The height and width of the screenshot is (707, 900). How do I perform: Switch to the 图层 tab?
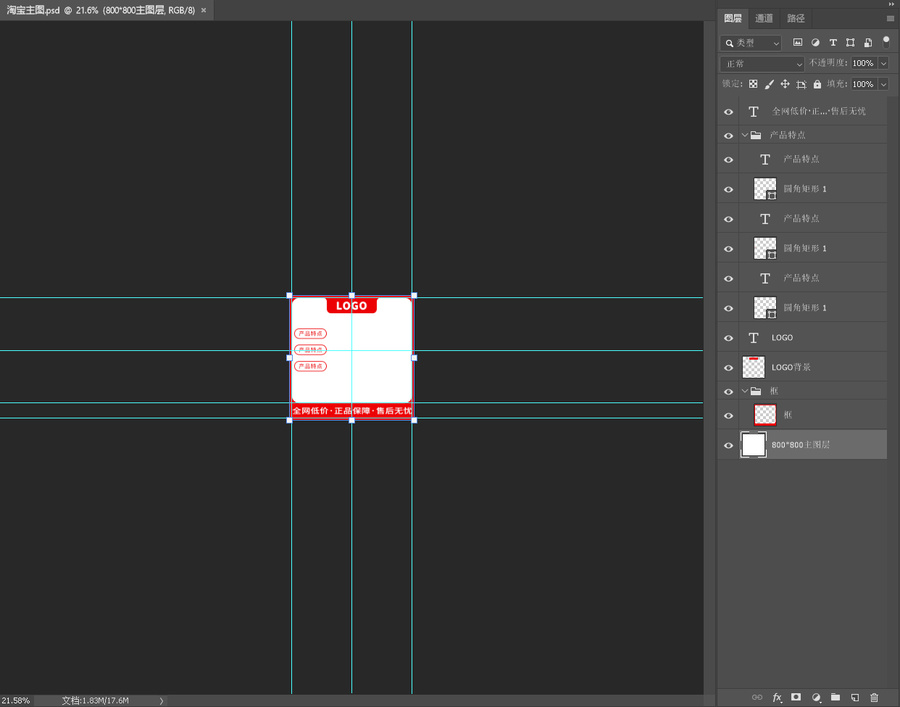tap(732, 18)
